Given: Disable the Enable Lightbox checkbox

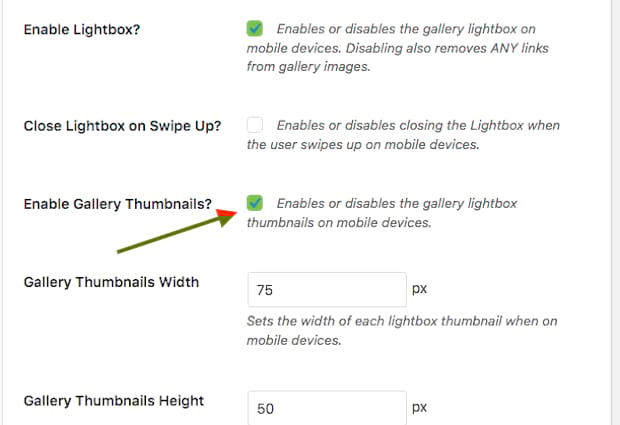Looking at the screenshot, I should (x=255, y=29).
